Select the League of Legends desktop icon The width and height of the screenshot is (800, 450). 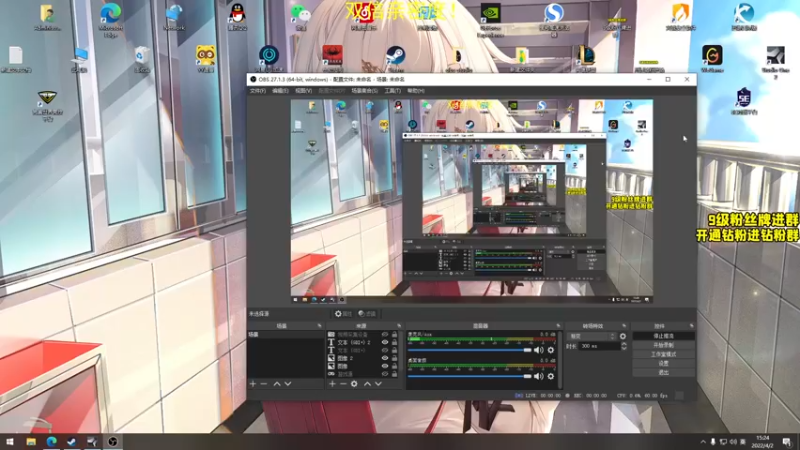tap(586, 57)
